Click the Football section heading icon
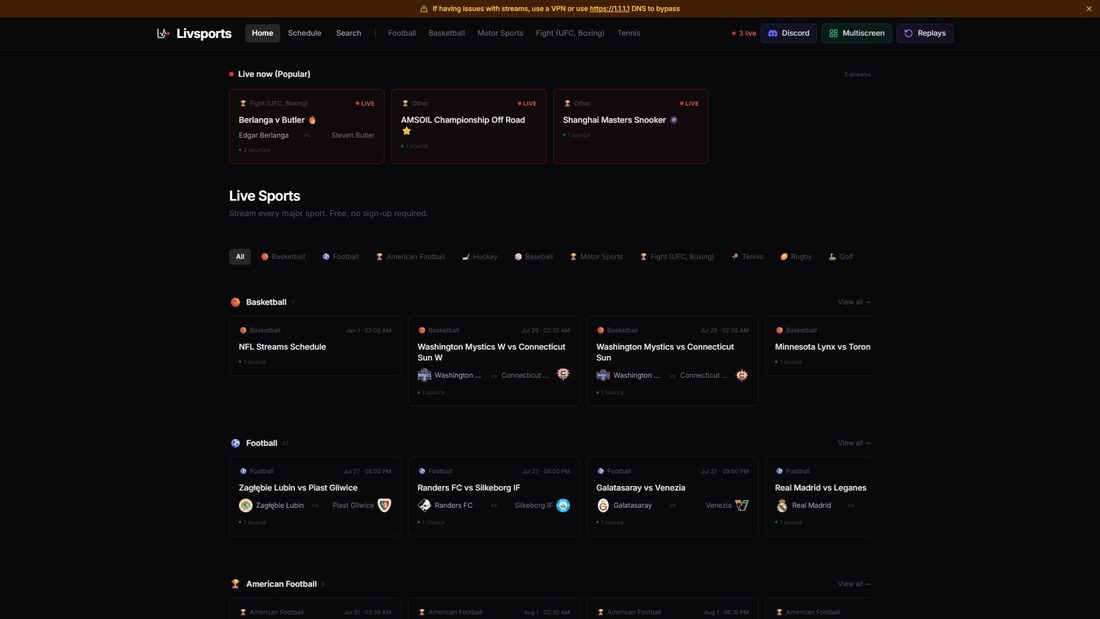The width and height of the screenshot is (1100, 619). coord(236,444)
